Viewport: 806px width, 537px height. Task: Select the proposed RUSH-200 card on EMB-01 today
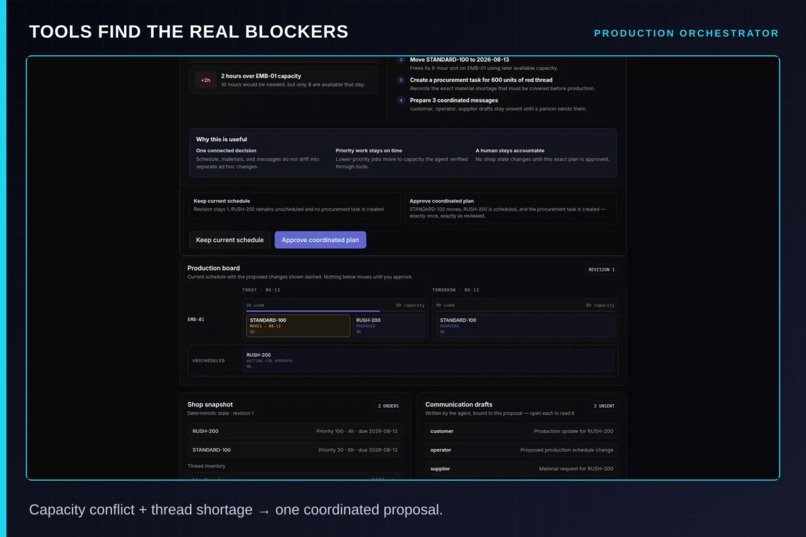click(389, 326)
